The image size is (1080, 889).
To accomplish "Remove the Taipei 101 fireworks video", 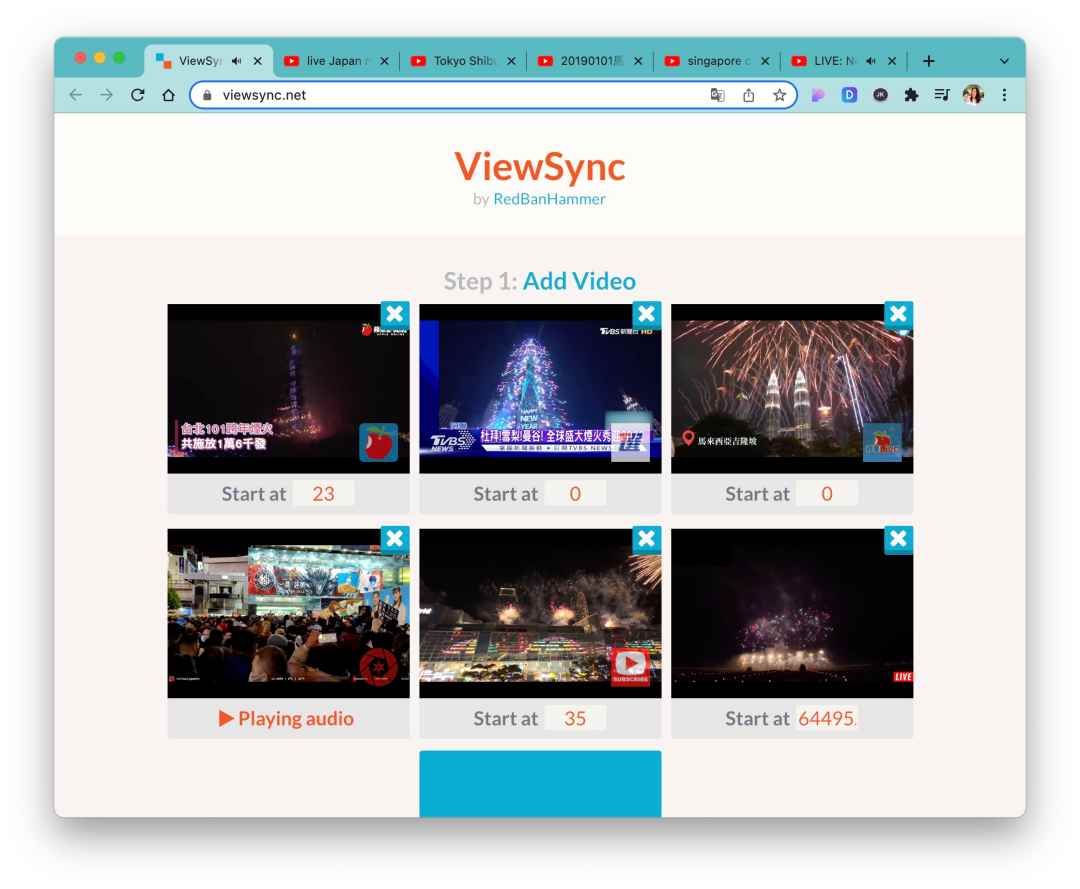I will click(395, 314).
